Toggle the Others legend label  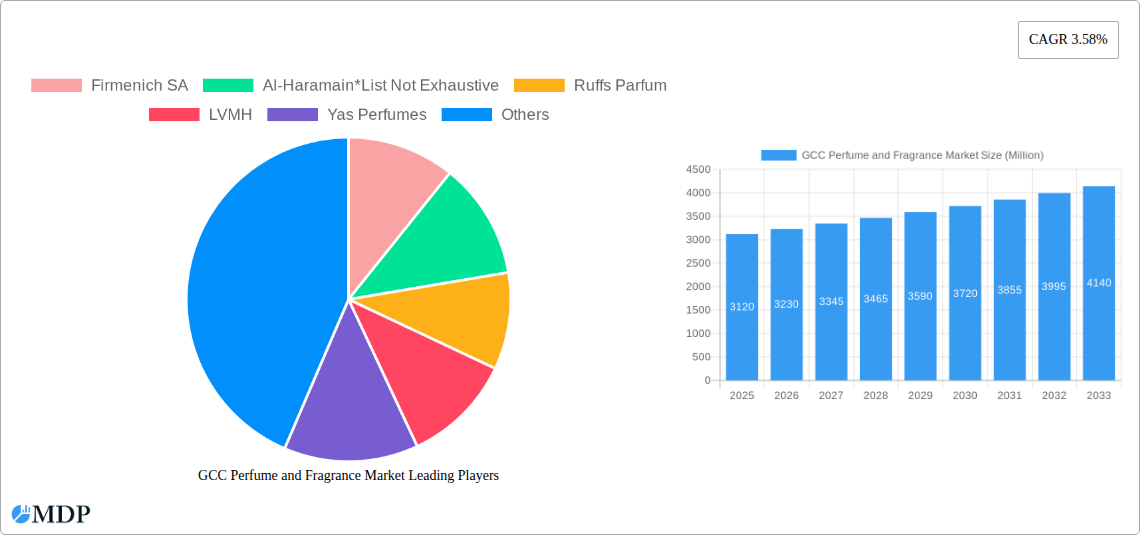click(525, 115)
